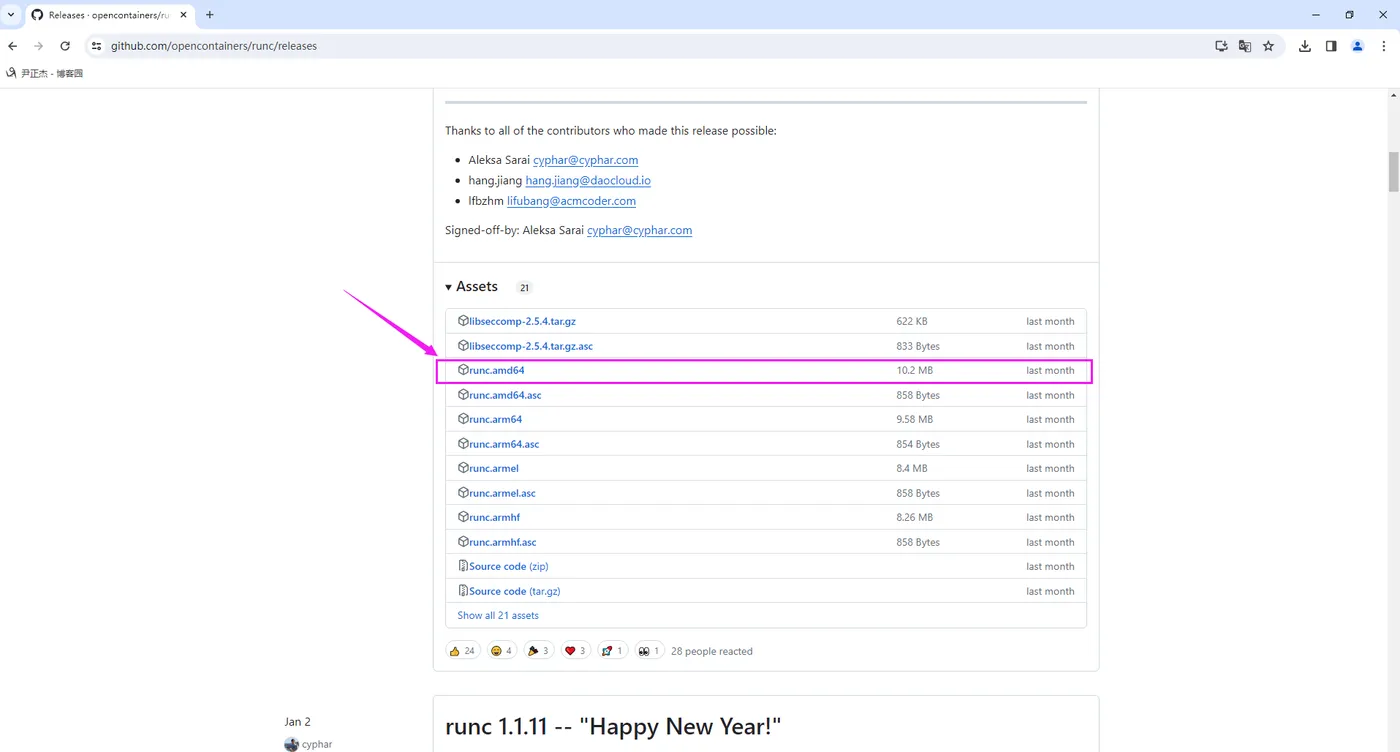Screen dimensions: 1400x752
Task: Click the 28 people reacted text
Action: pos(712,652)
